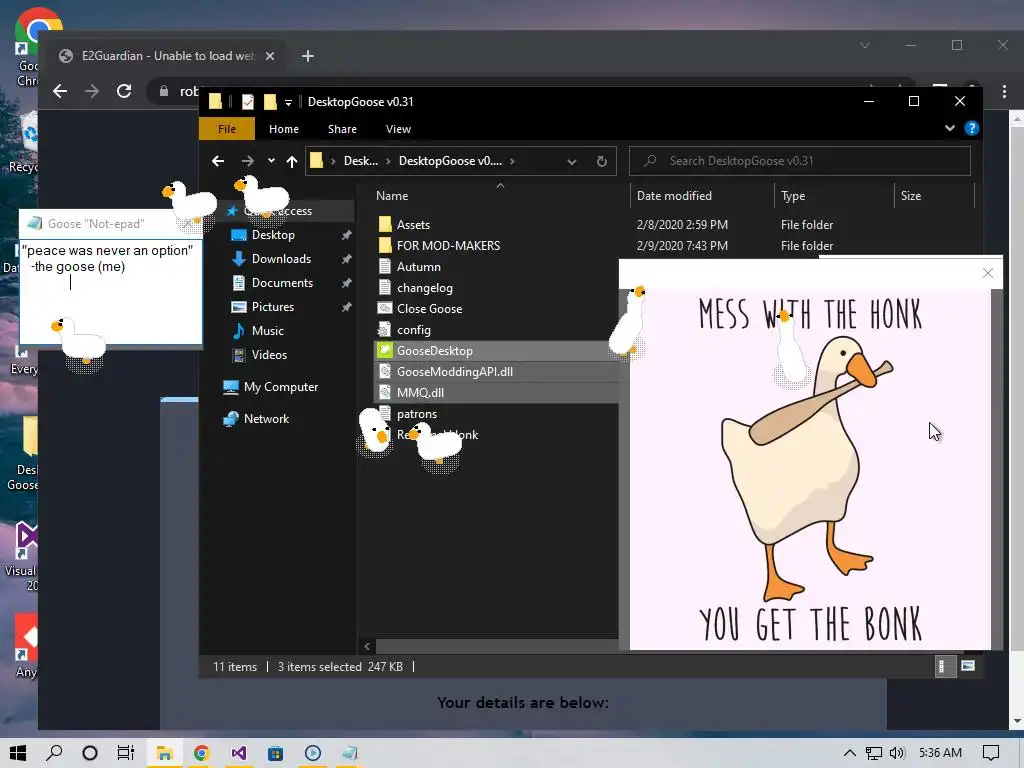Viewport: 1024px width, 768px height.
Task: Switch to large icons view layout
Action: [x=968, y=666]
